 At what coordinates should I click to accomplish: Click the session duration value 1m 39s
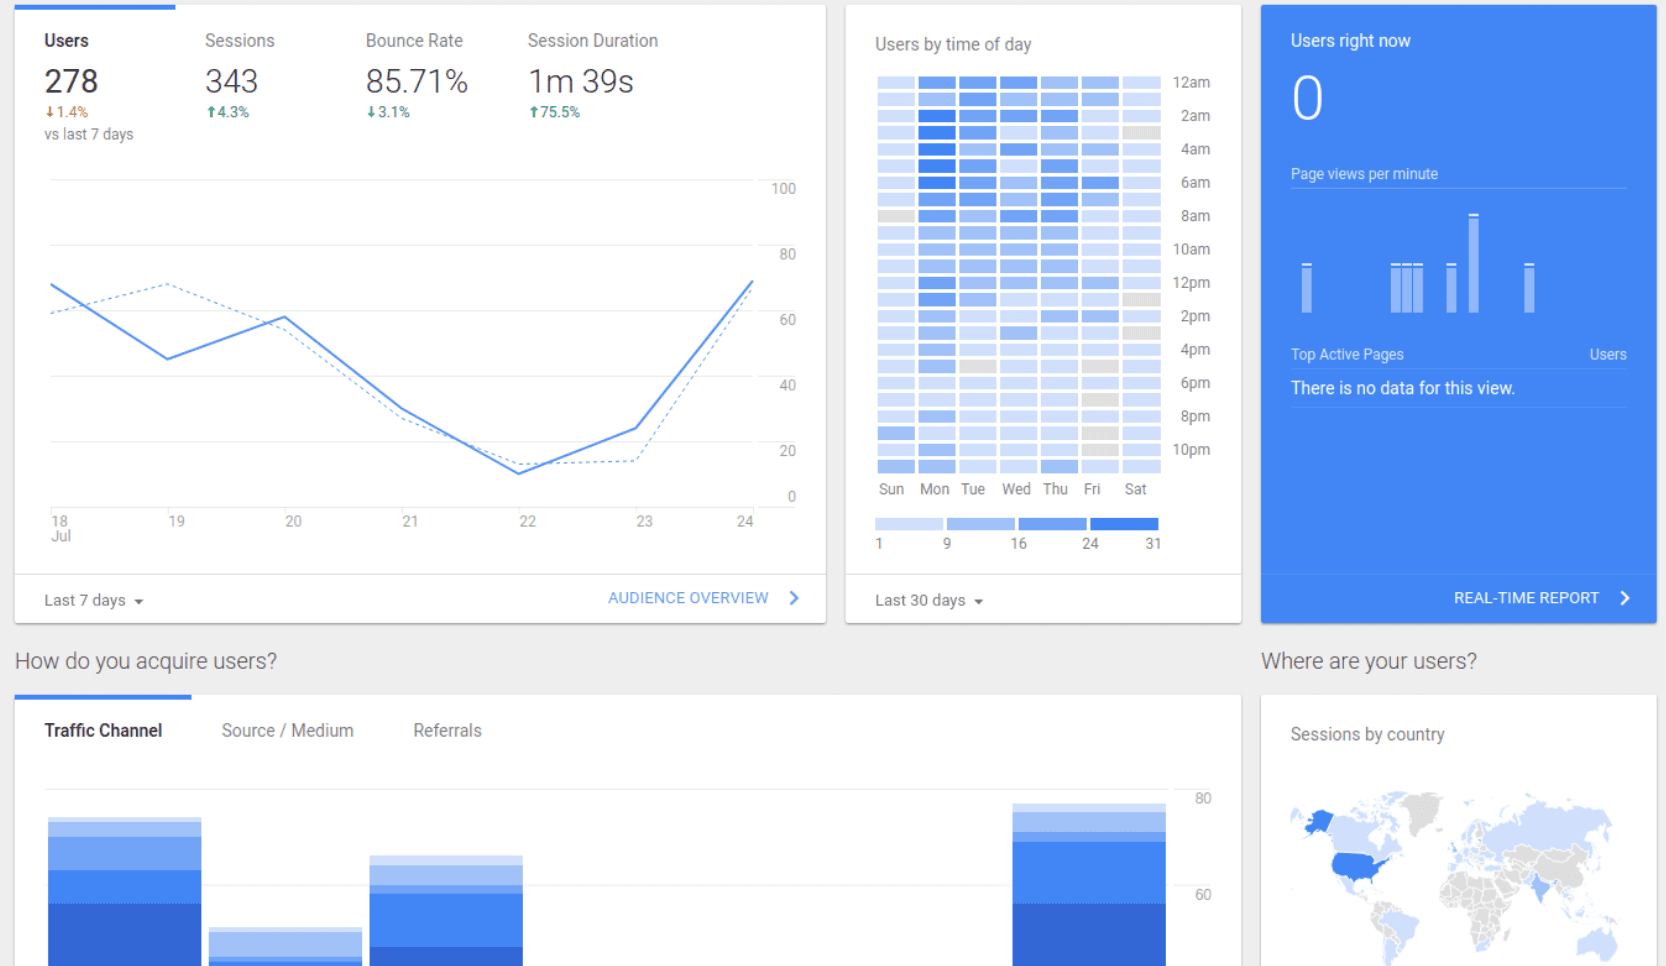(581, 81)
